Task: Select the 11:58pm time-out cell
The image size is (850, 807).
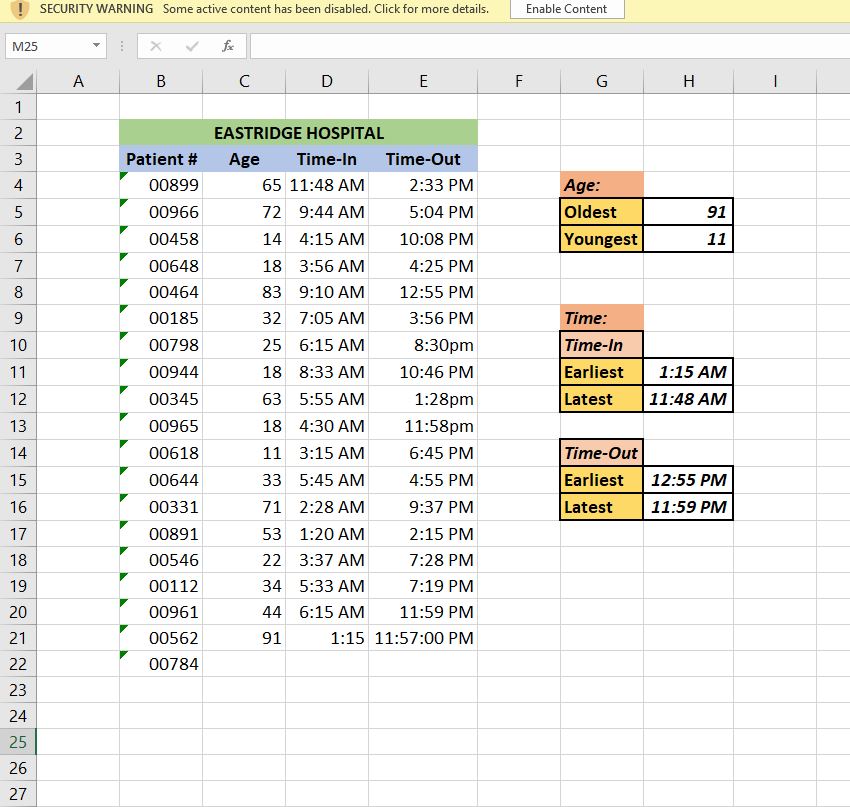Action: coord(423,426)
